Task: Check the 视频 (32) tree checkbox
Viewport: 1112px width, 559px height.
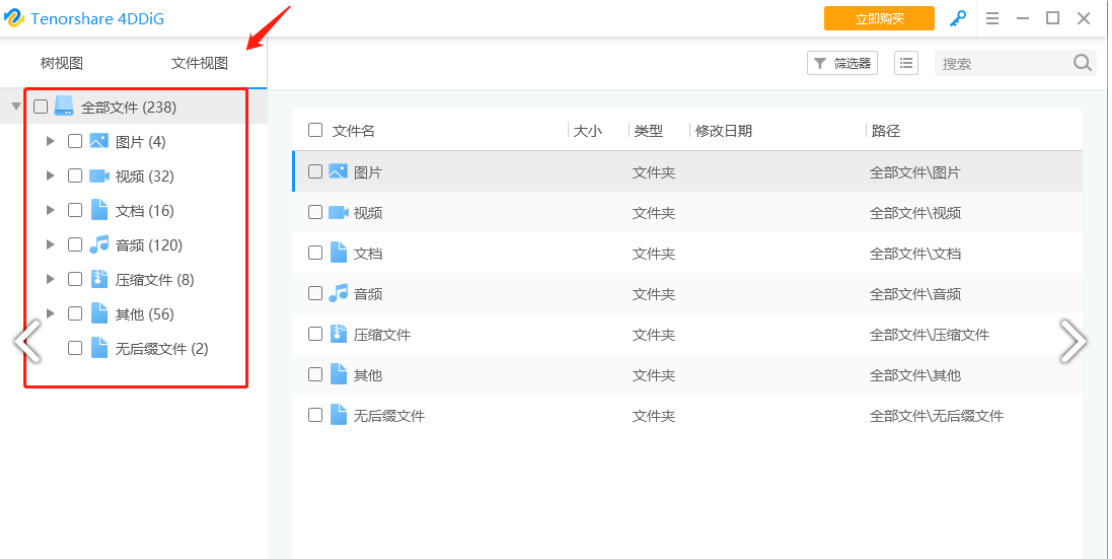Action: 74,175
